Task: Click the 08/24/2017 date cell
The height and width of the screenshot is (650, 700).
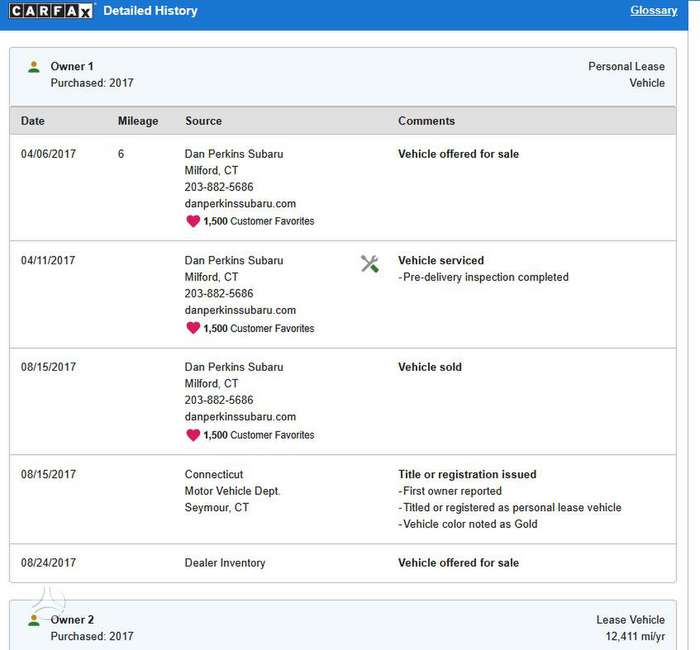Action: [x=48, y=563]
